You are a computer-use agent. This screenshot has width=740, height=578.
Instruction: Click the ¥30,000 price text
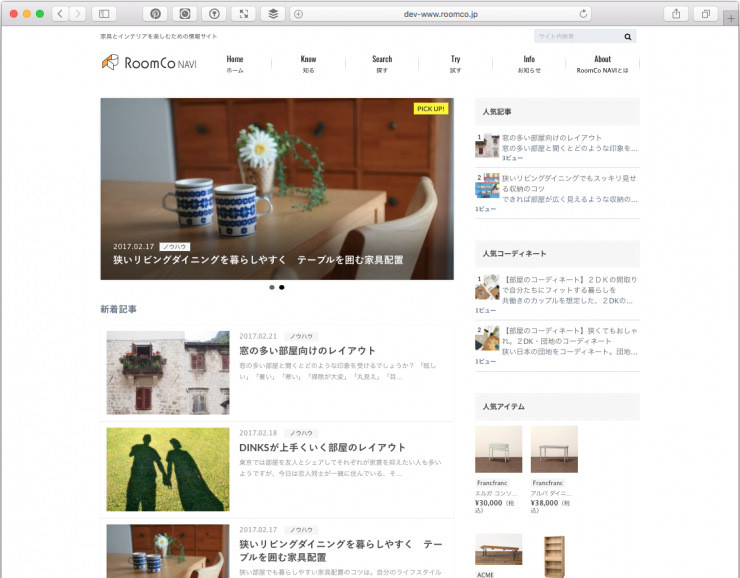click(x=489, y=503)
